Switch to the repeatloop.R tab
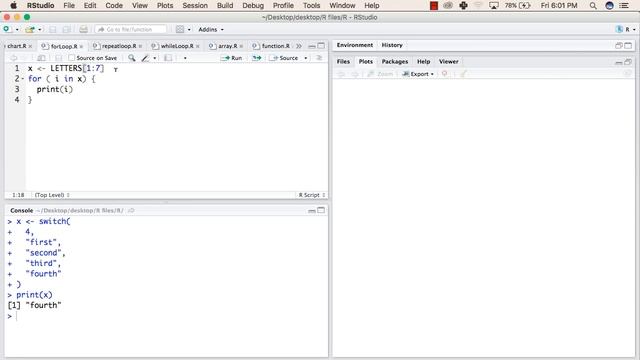Screen dimensions: 640x360 tap(119, 46)
